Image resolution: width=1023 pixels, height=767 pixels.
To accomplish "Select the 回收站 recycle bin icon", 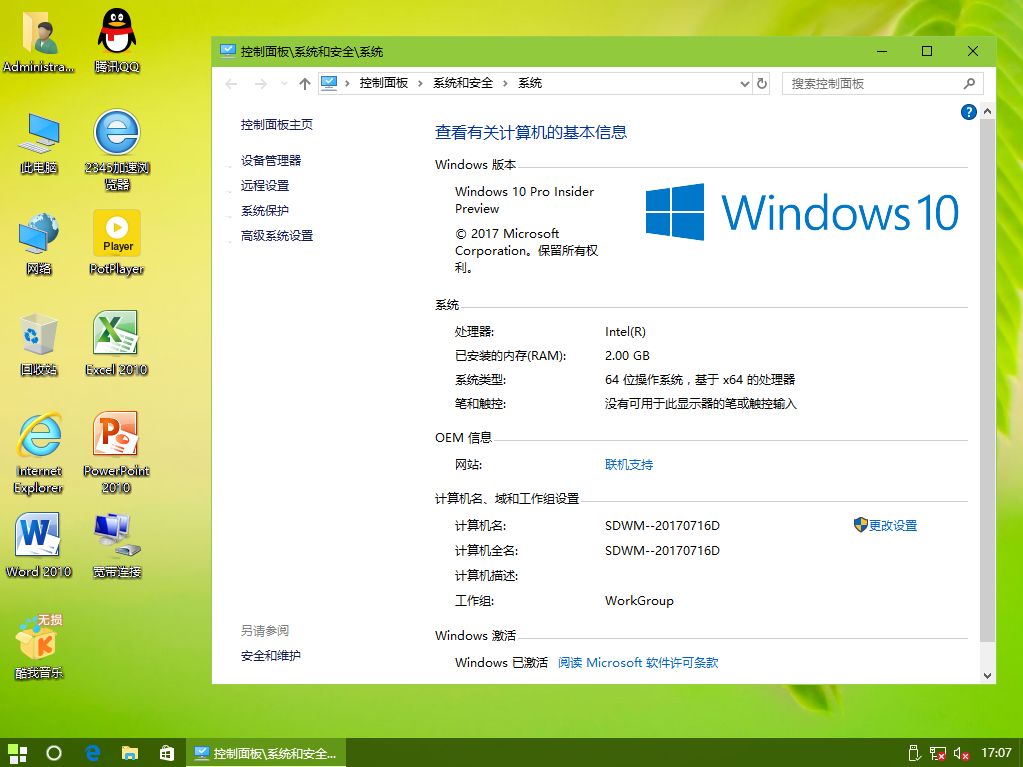I will [38, 344].
